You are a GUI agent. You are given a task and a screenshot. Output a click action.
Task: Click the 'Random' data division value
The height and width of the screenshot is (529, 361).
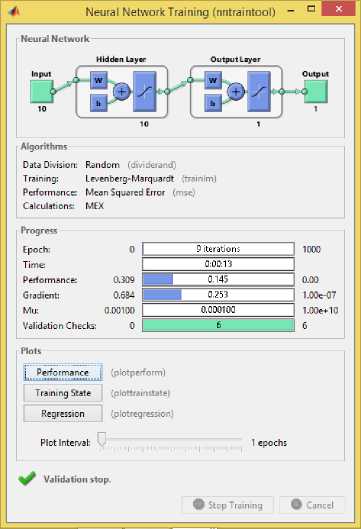click(x=102, y=165)
